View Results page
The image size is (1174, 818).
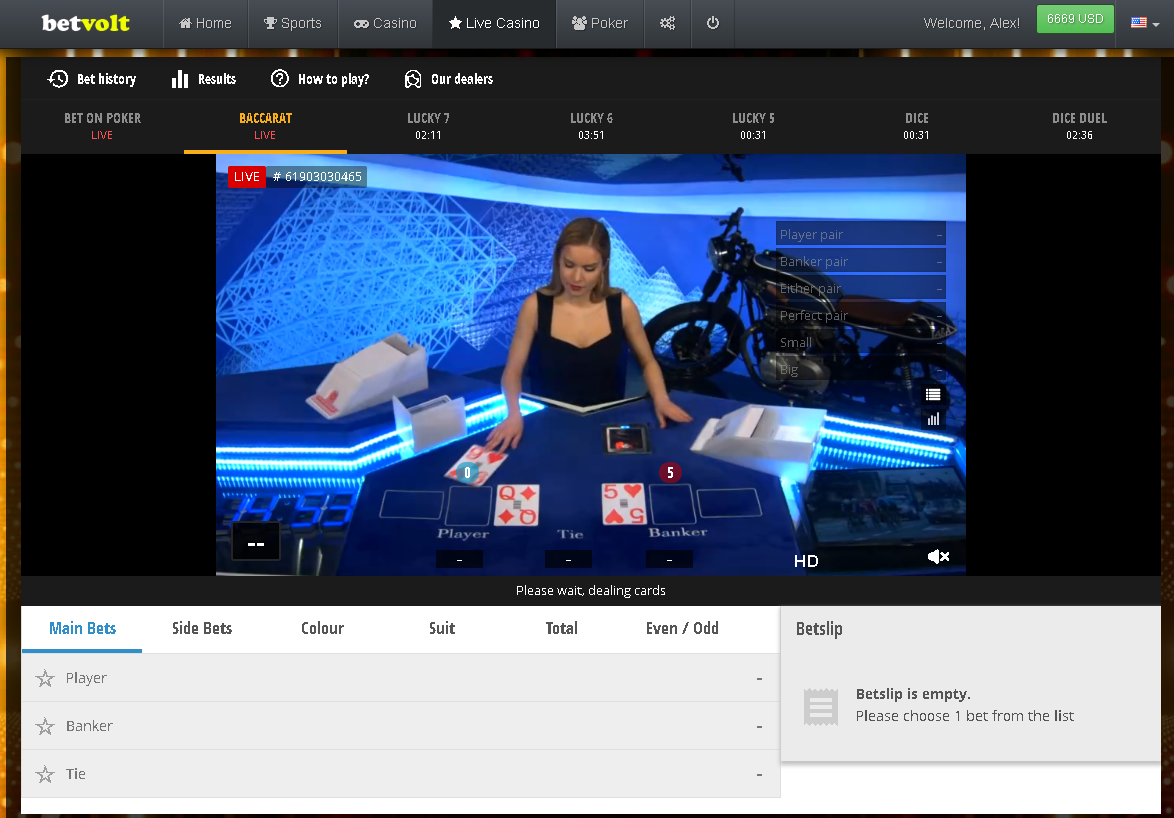(204, 79)
